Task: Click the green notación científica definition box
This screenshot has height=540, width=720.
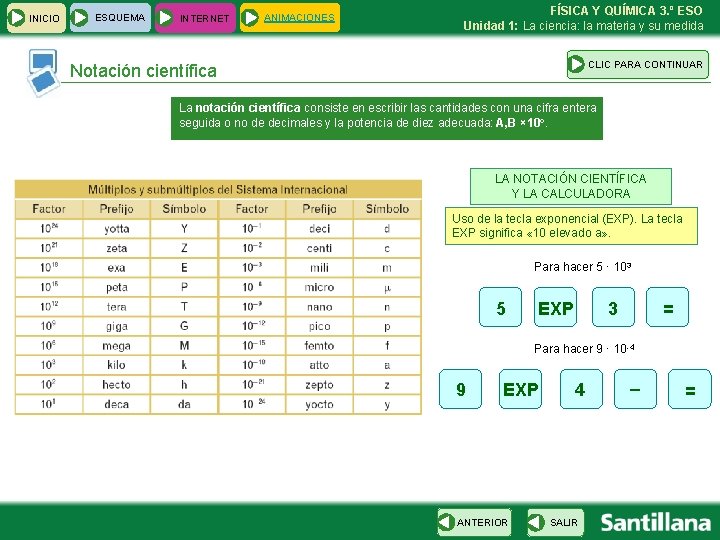Action: click(x=387, y=118)
